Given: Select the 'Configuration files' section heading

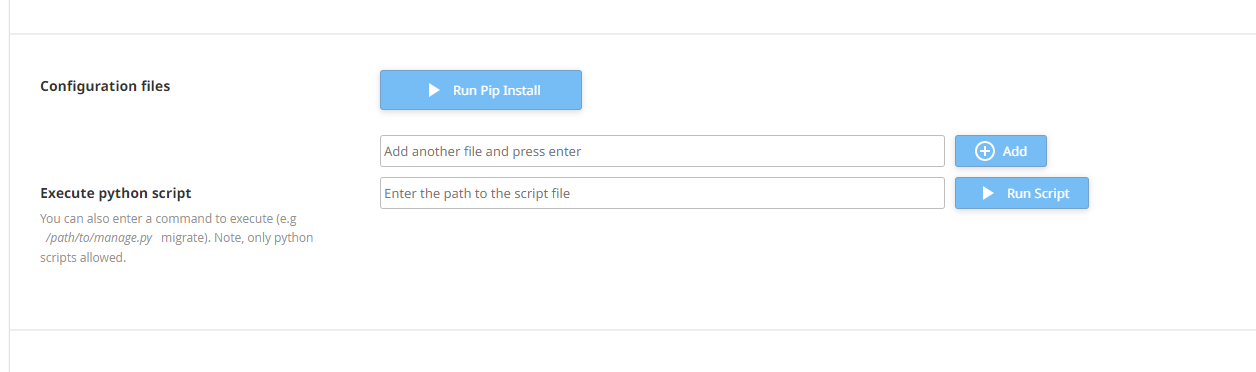Looking at the screenshot, I should (x=105, y=86).
